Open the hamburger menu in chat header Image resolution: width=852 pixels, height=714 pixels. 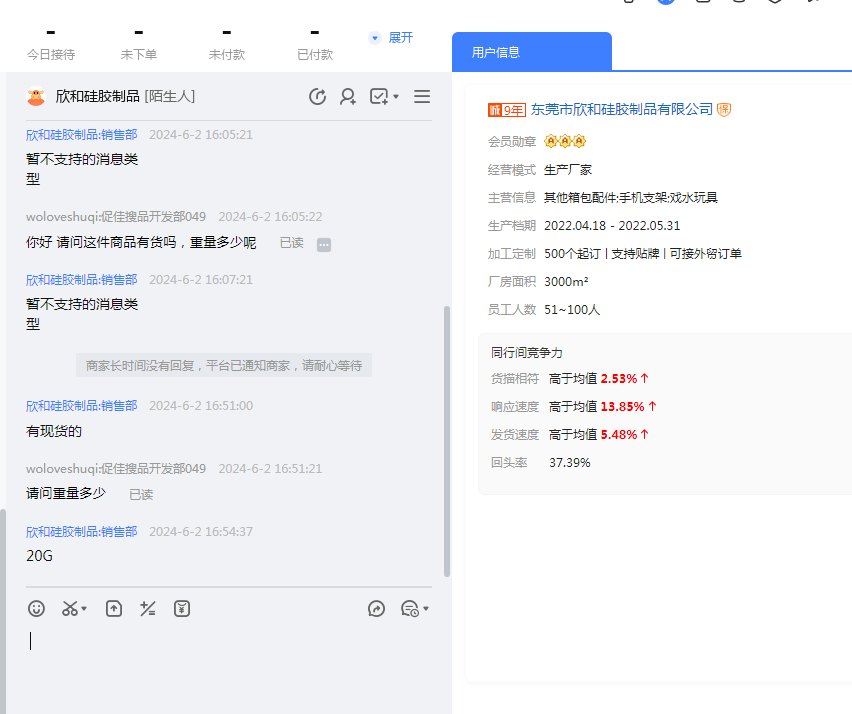(x=422, y=96)
